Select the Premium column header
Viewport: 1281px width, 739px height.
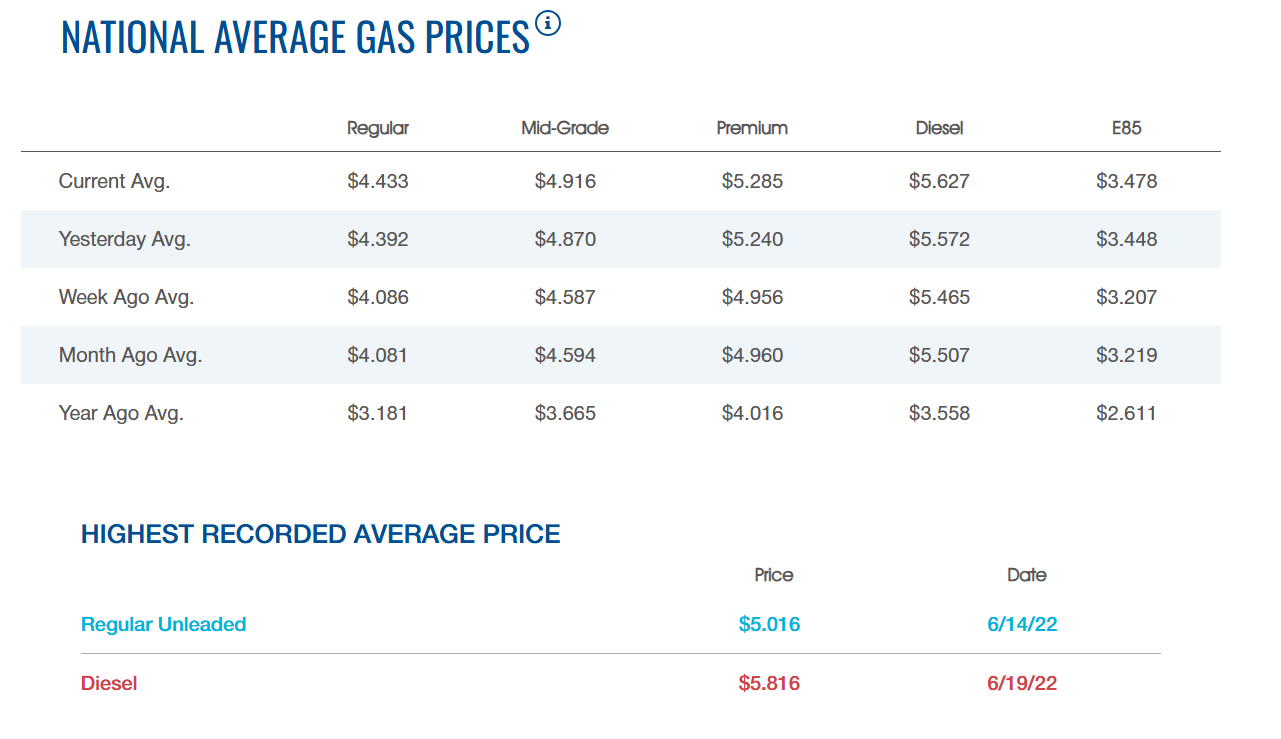(x=752, y=128)
